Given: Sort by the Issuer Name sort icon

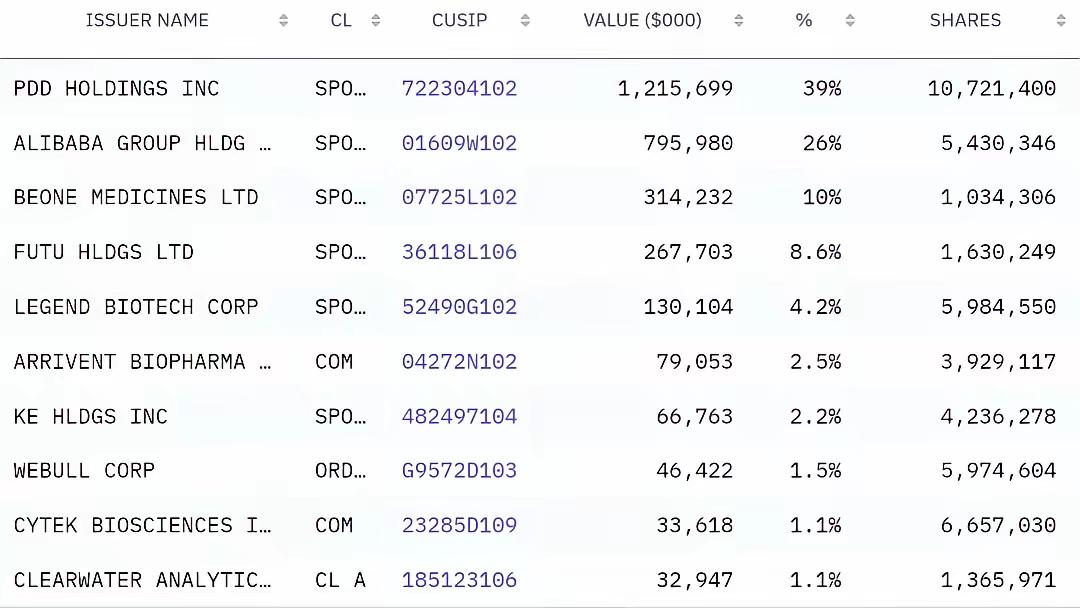Looking at the screenshot, I should point(283,21).
